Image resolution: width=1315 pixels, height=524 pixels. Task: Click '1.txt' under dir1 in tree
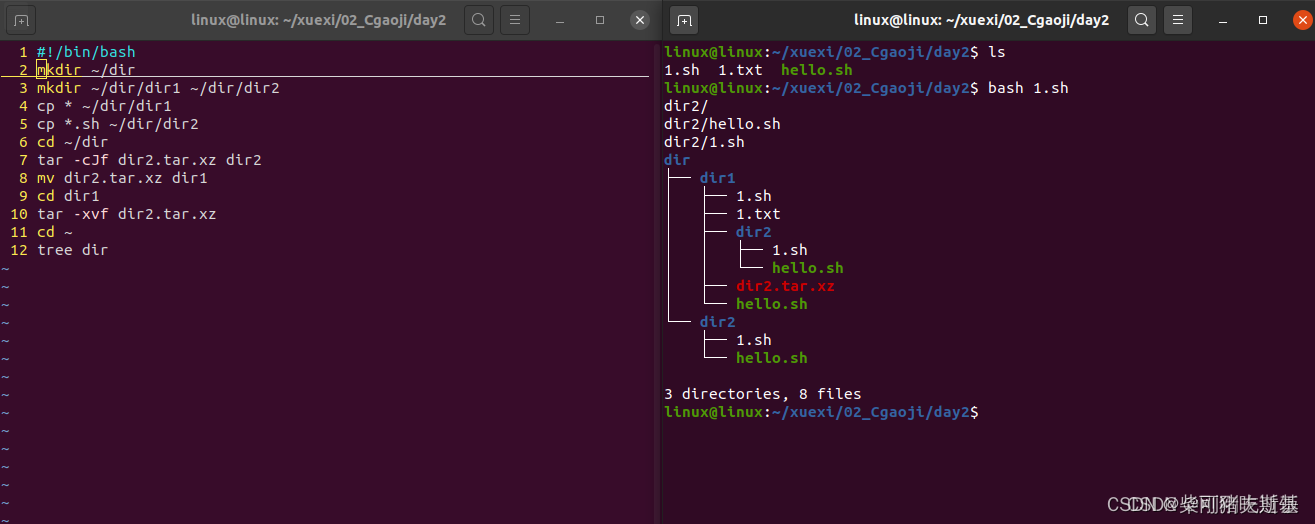[758, 214]
